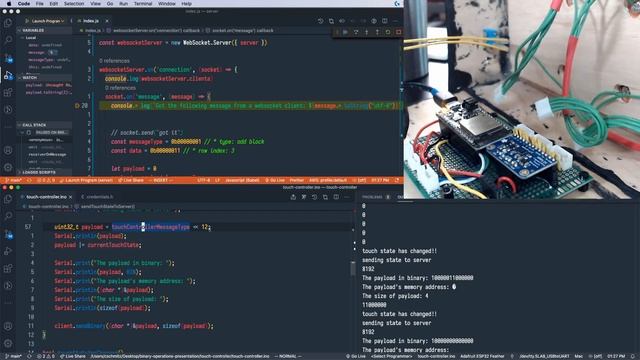Screen dimensions: 640x360
Task: Click Step Into in the debug toolbar
Action: (367, 32)
